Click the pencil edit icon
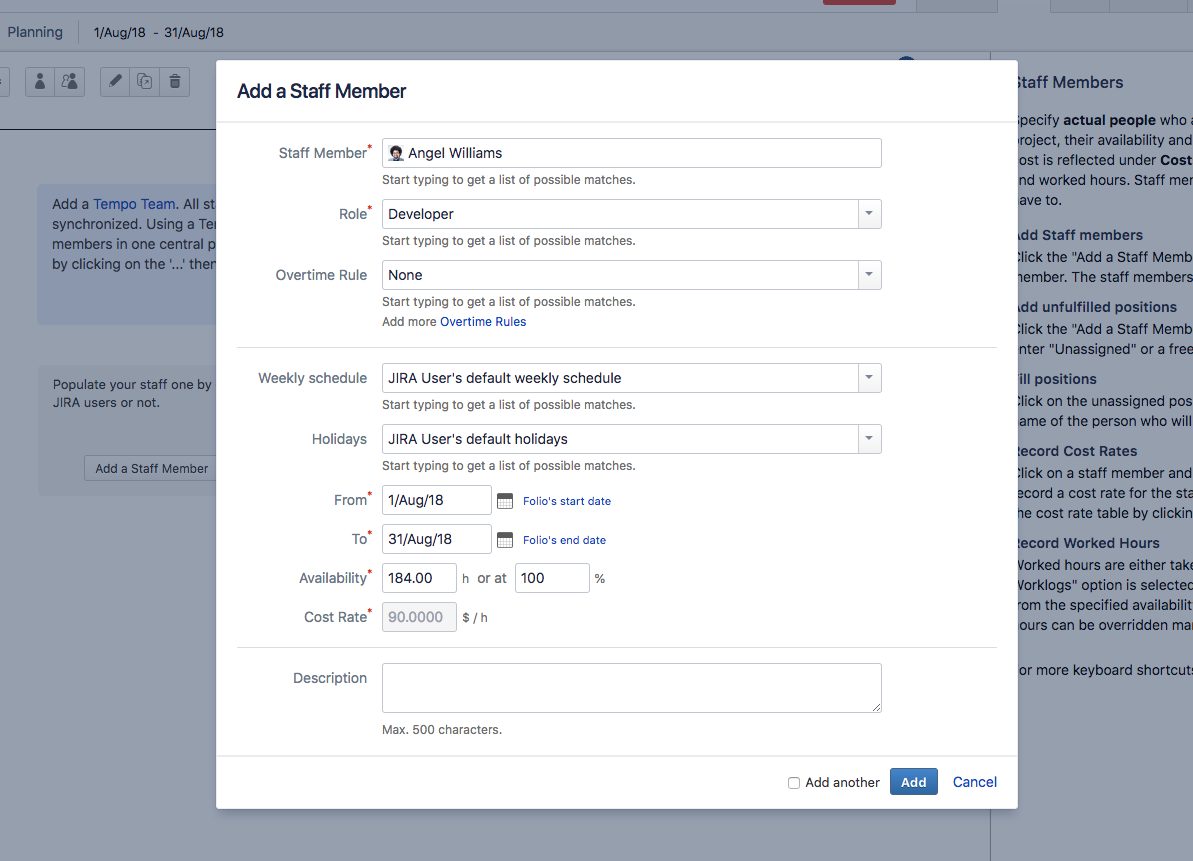 tap(116, 82)
